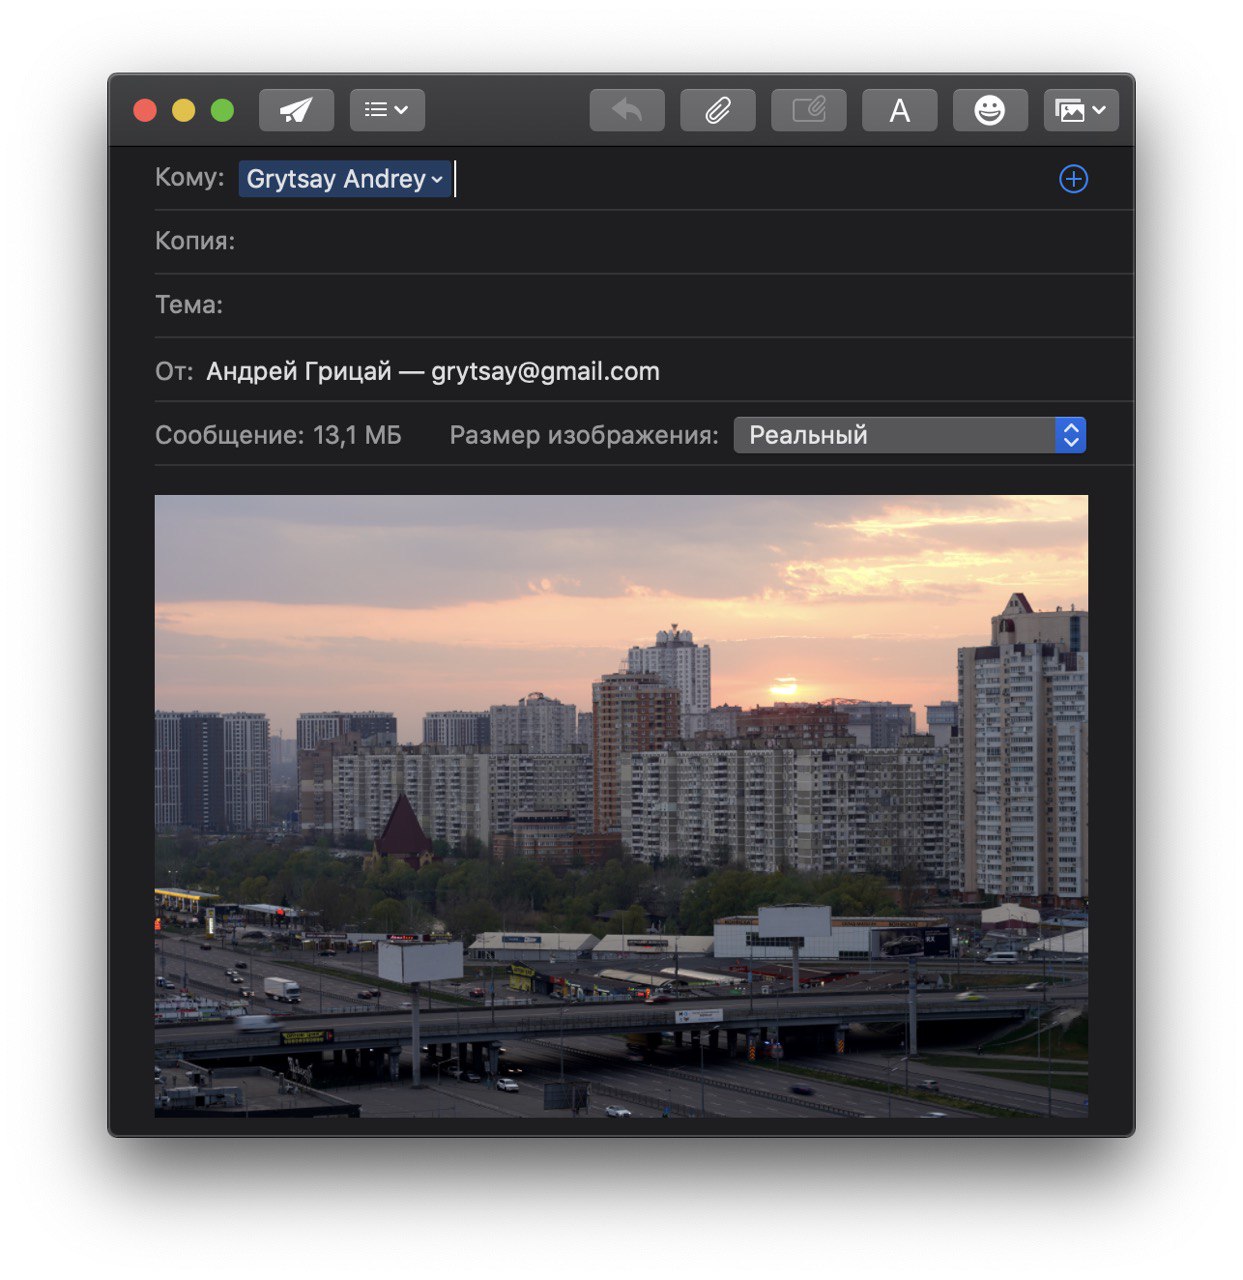Add contact with blue plus circle

[1073, 179]
